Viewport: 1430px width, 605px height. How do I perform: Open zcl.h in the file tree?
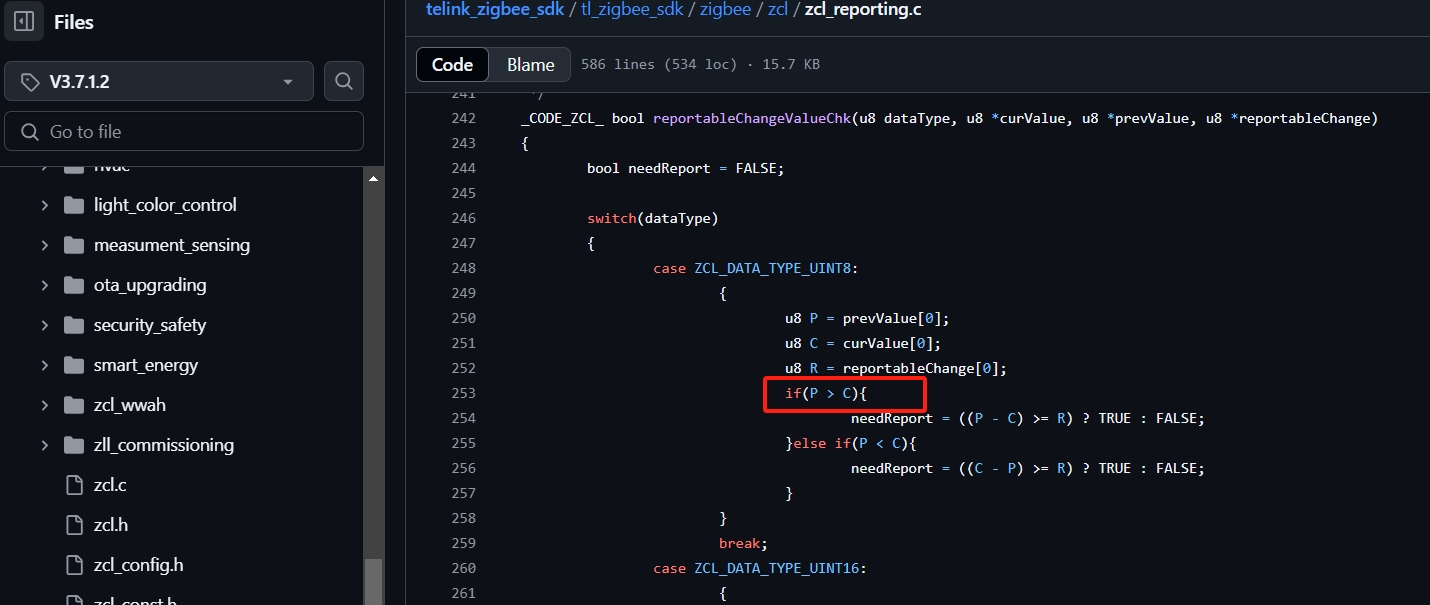[x=111, y=525]
